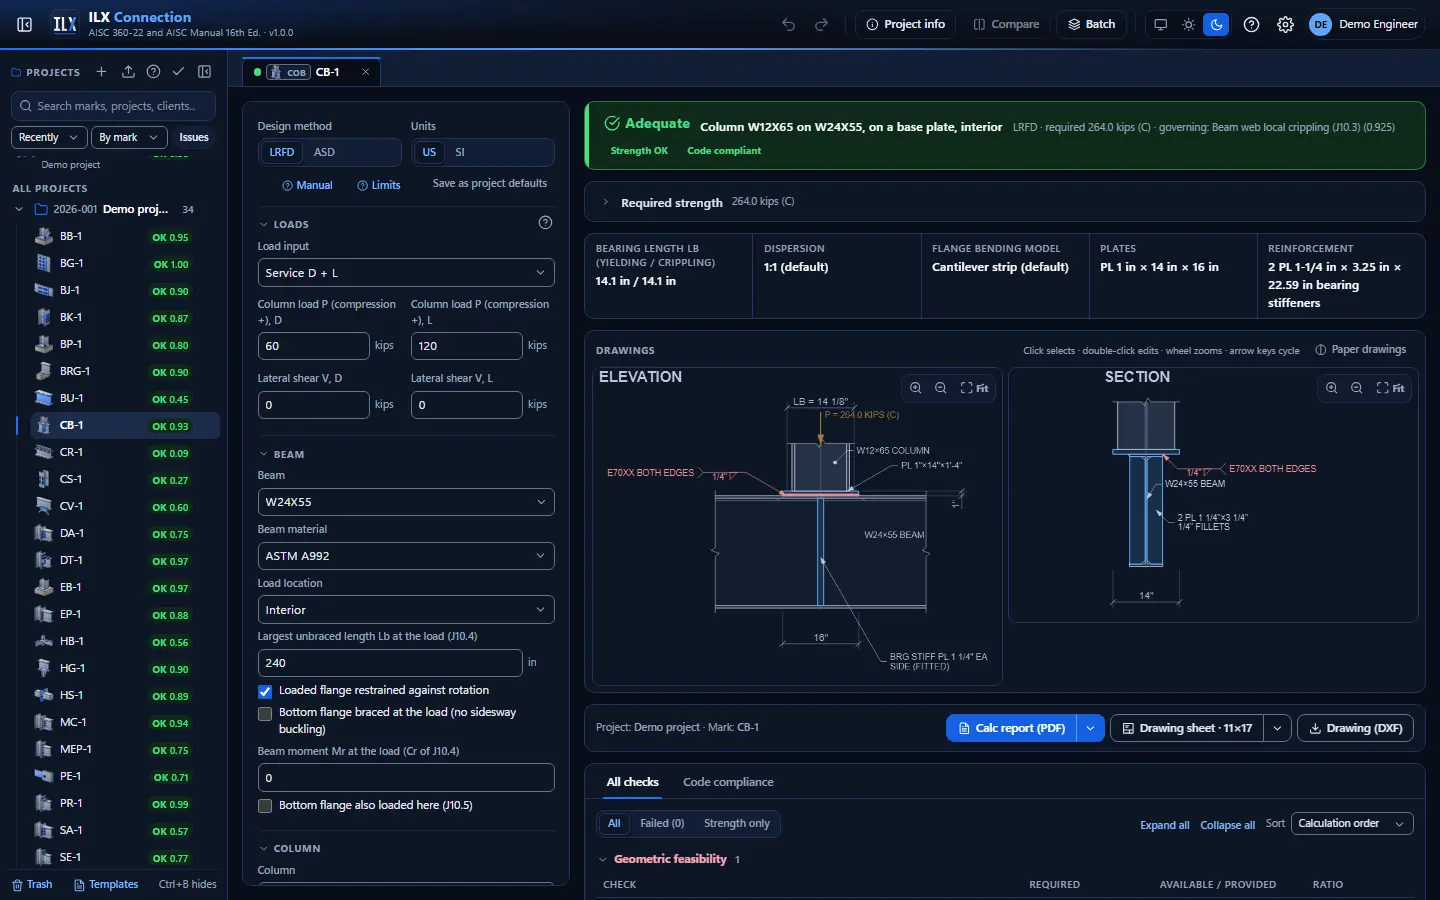Zoom out on the Elevation drawing
1440x900 pixels.
pos(940,388)
